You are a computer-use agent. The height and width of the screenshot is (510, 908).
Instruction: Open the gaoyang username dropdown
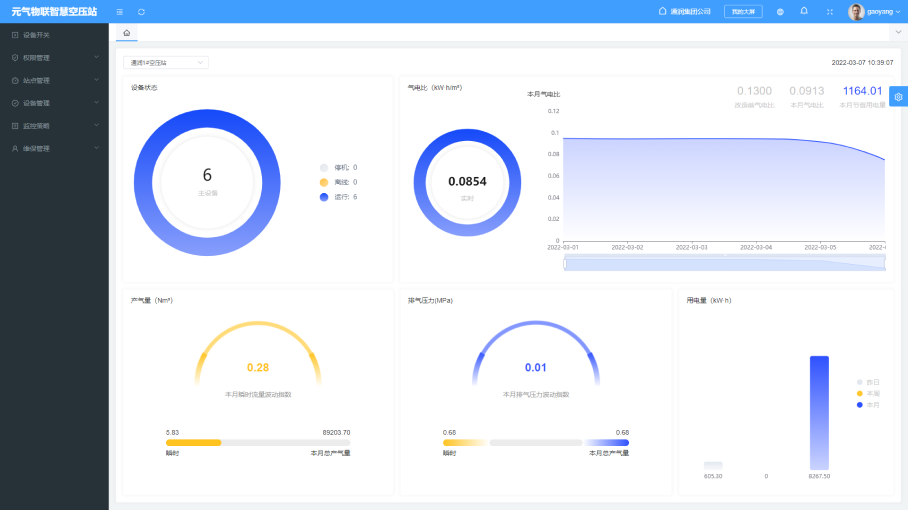coord(885,12)
